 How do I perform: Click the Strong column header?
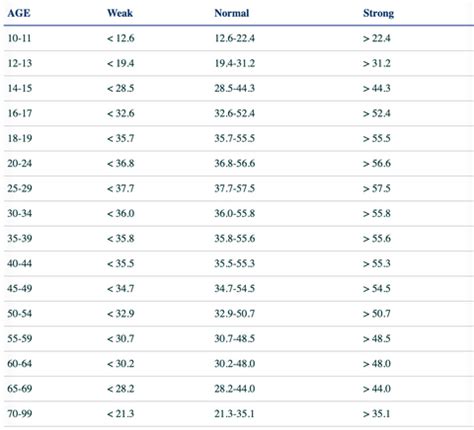[x=379, y=13]
